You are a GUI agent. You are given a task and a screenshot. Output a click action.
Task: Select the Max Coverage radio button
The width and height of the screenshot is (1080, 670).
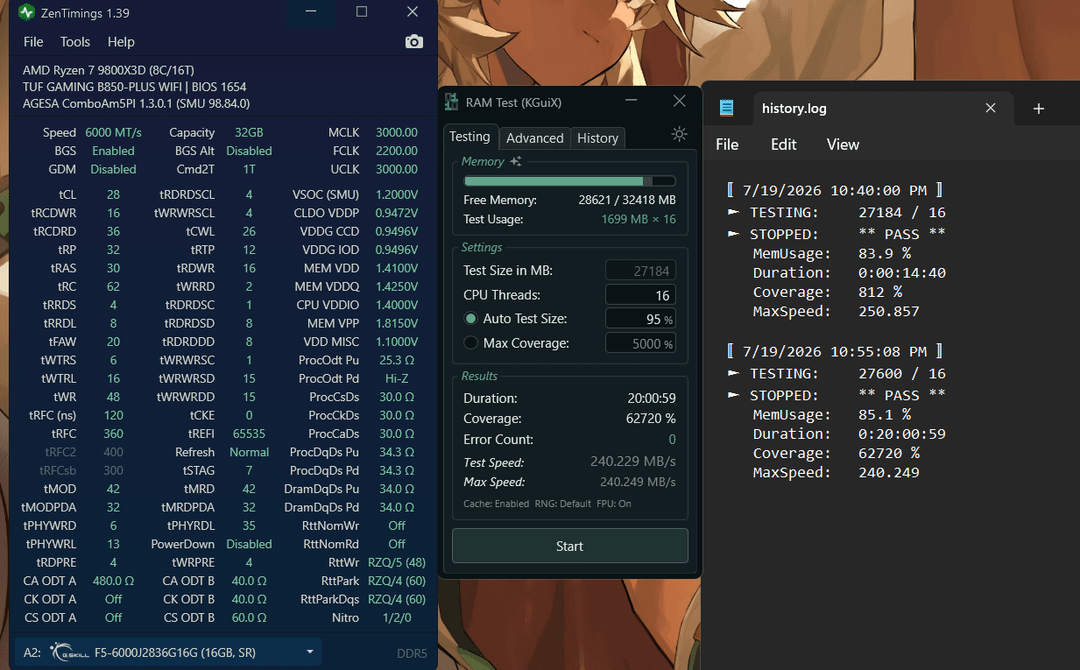pyautogui.click(x=470, y=343)
